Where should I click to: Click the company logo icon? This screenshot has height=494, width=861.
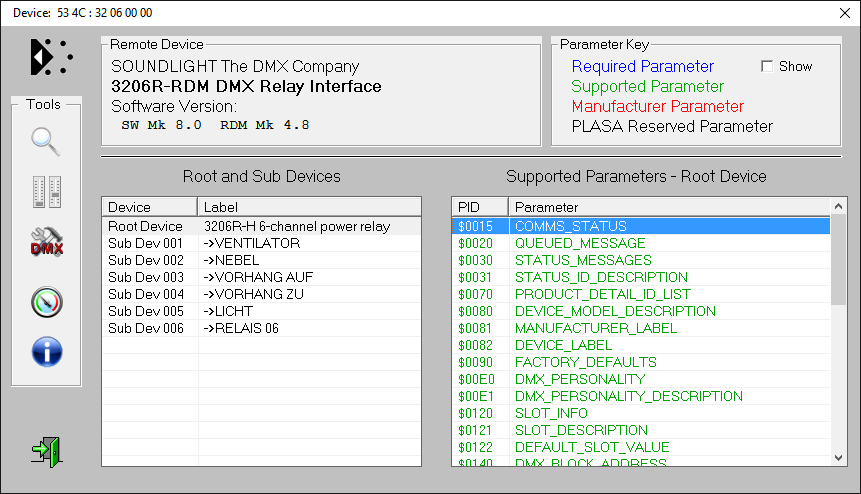pos(50,56)
